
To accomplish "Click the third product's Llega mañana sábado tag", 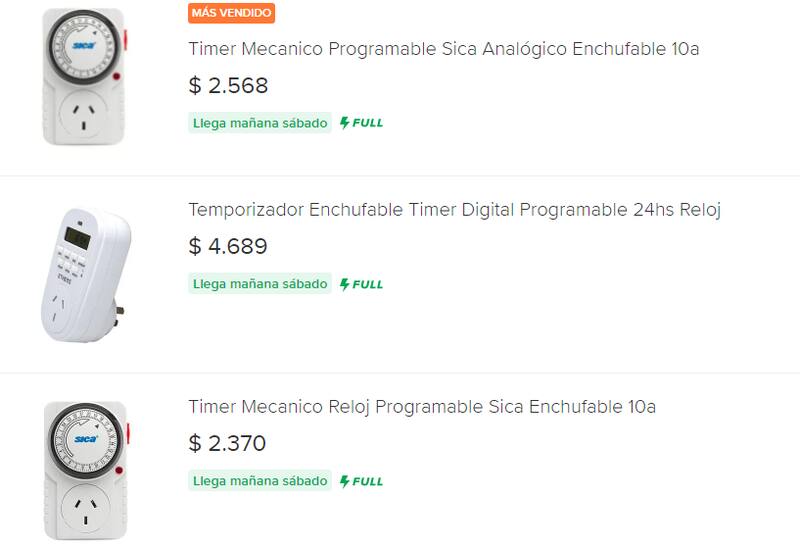I will point(260,481).
